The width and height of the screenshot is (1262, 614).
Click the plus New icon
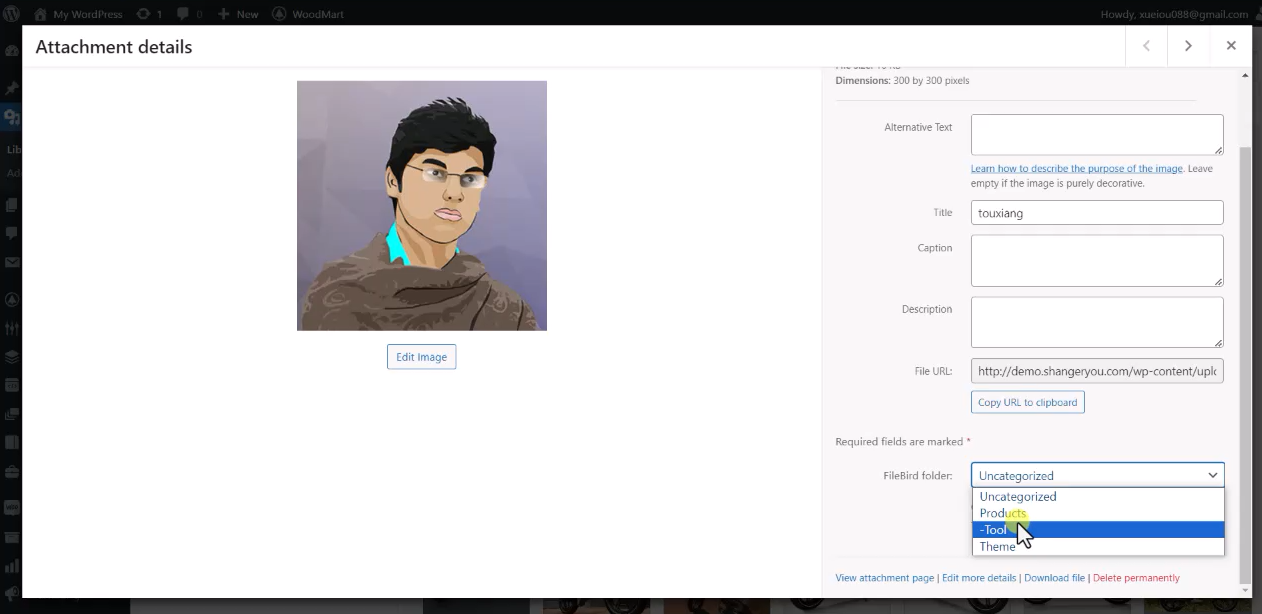point(223,14)
